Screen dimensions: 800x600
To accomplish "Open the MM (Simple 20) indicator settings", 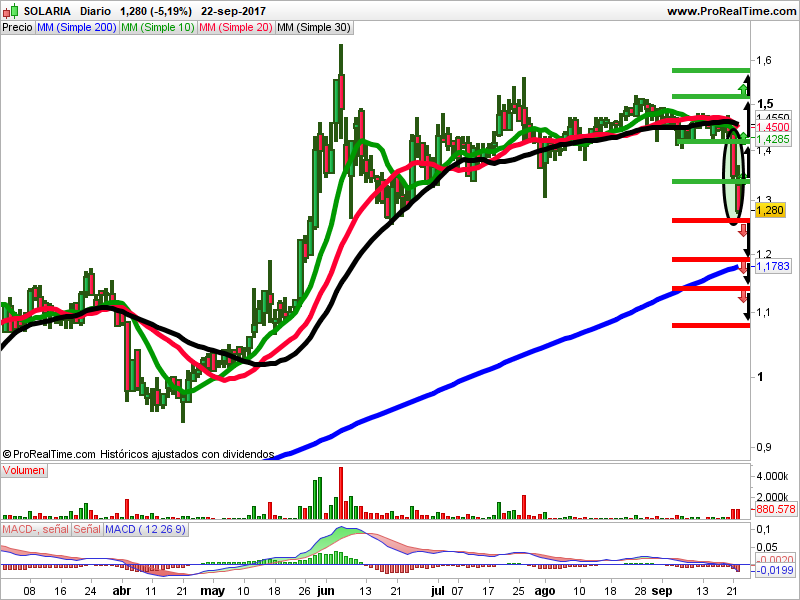I will (236, 28).
